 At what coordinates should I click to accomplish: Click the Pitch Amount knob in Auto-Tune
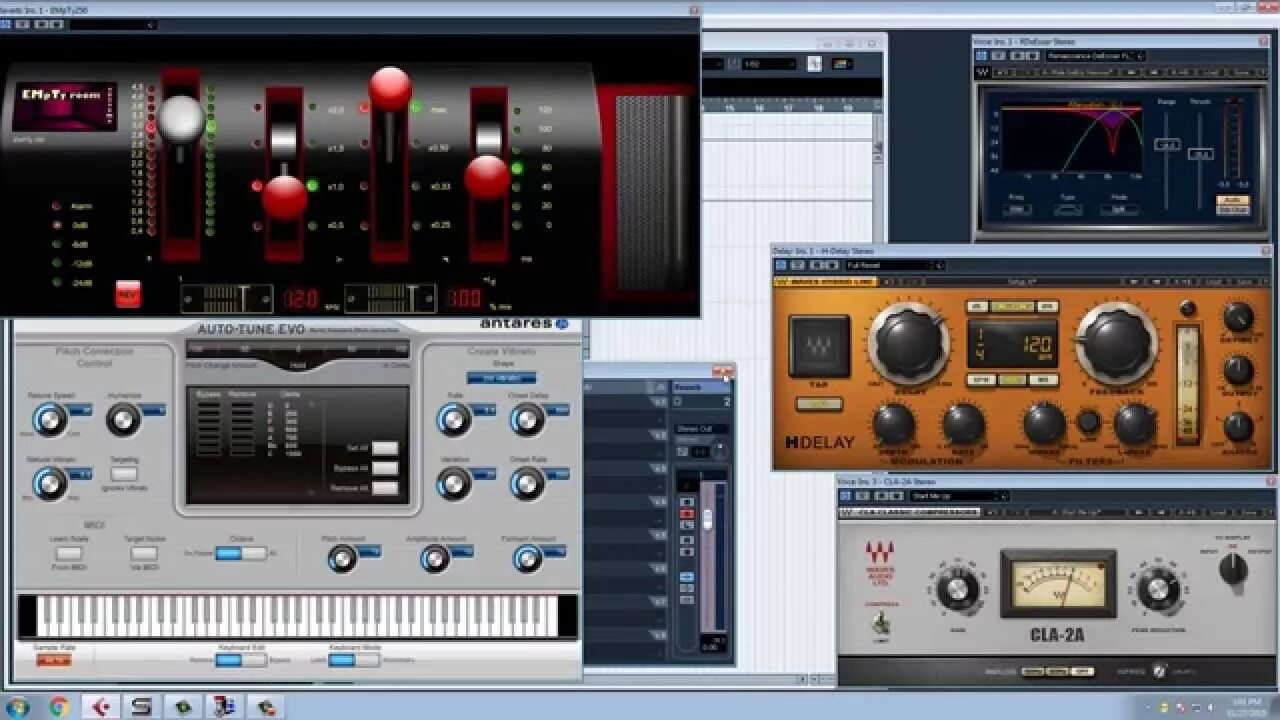pyautogui.click(x=342, y=558)
